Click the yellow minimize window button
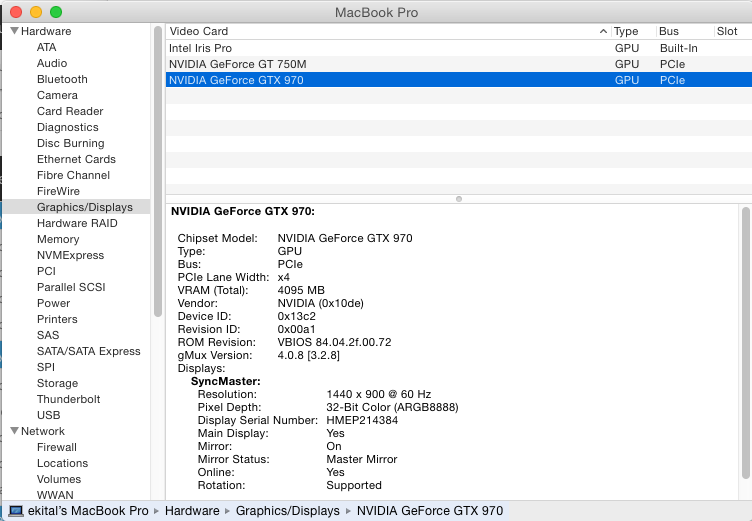This screenshot has width=752, height=521. (x=36, y=12)
